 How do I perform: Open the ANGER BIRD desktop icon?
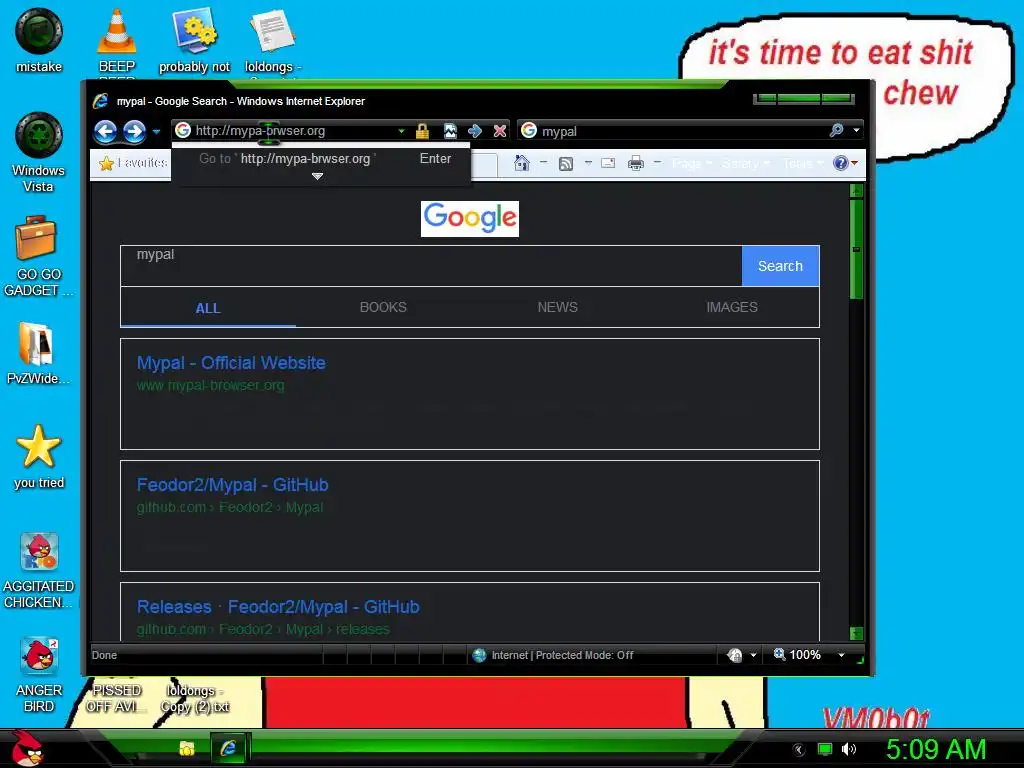point(39,675)
